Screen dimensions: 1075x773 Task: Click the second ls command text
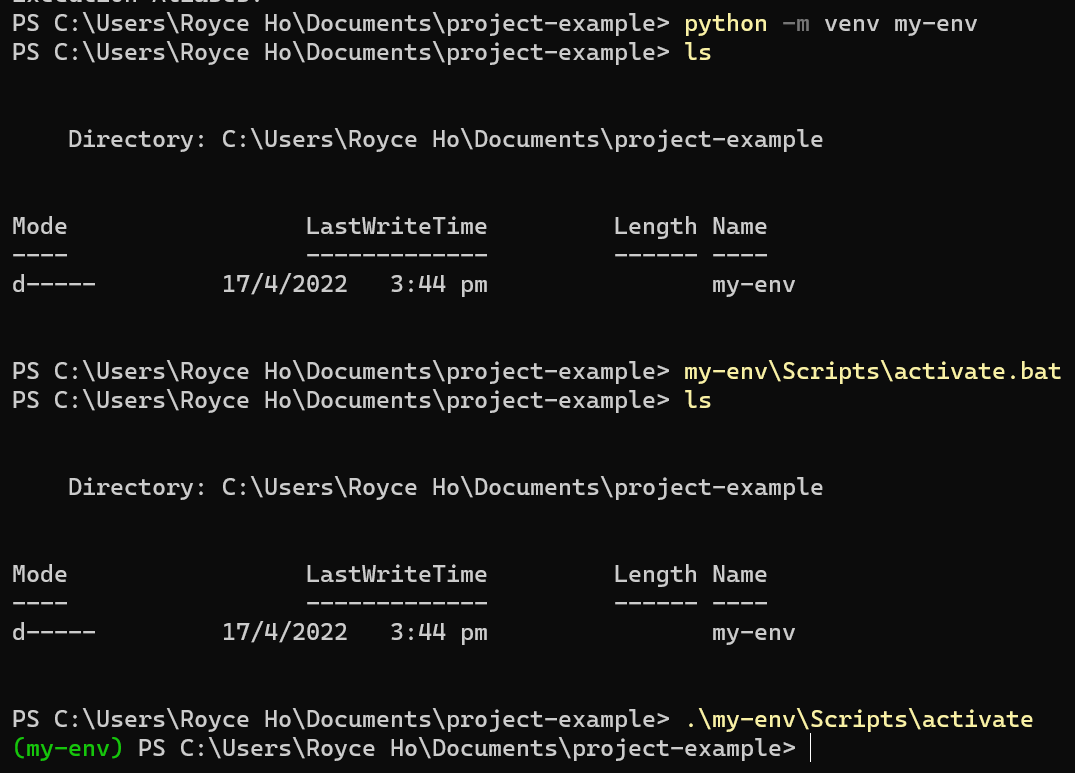tap(697, 400)
